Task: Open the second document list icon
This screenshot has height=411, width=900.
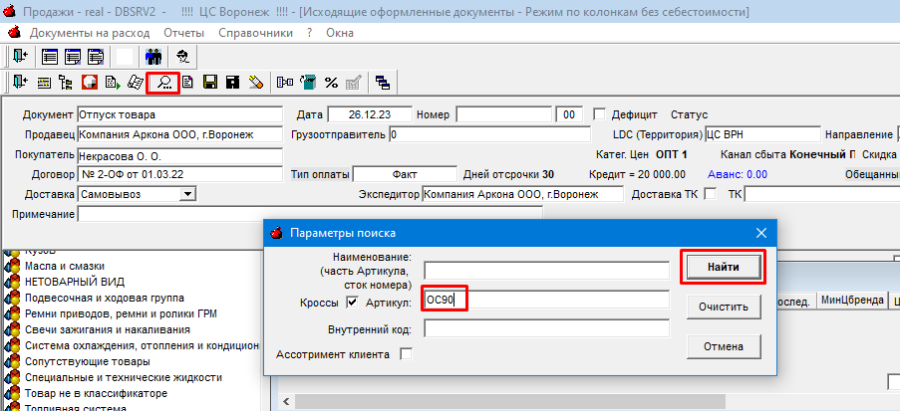Action: pyautogui.click(x=73, y=56)
